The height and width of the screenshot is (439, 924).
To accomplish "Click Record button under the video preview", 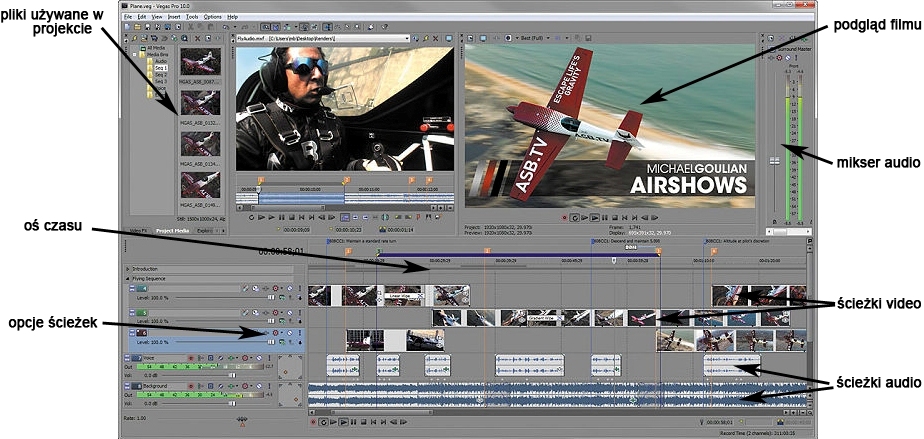I will pos(565,218).
